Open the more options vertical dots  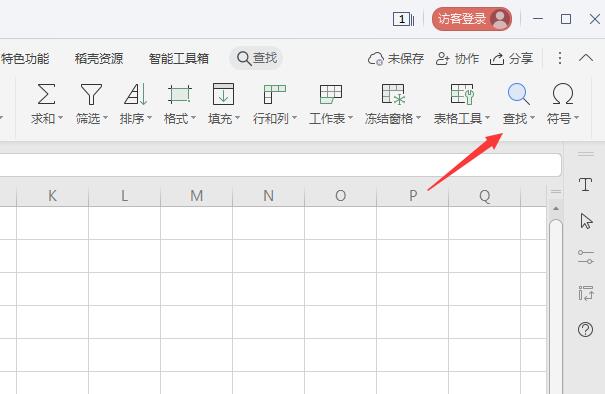coord(560,58)
